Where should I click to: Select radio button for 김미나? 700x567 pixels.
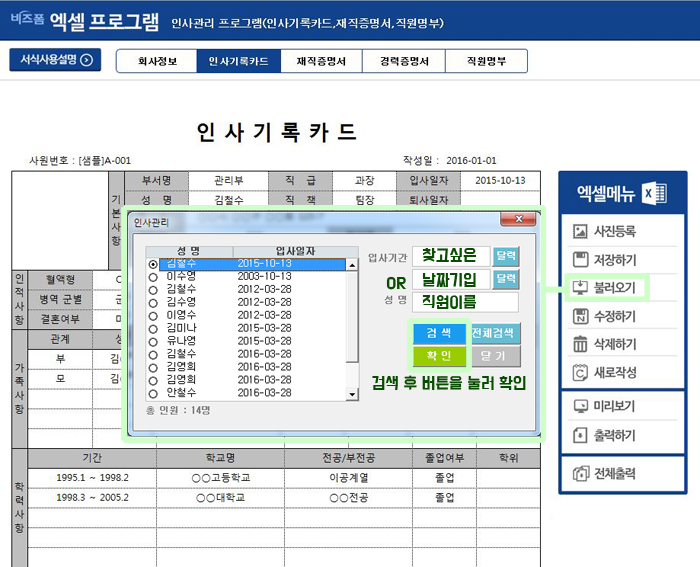153,329
